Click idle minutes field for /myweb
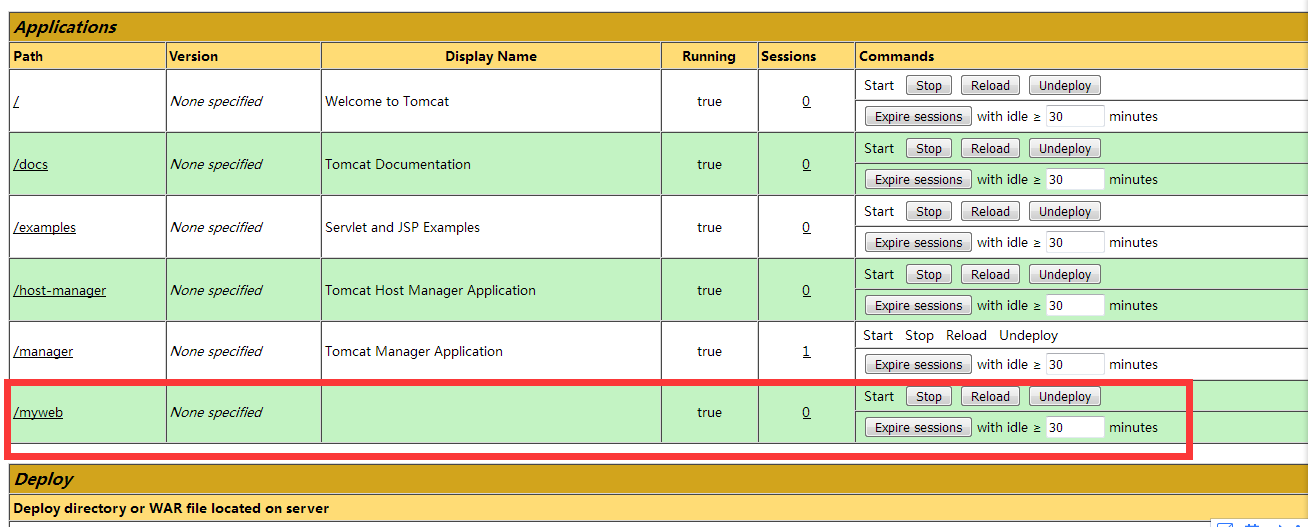 (1075, 427)
